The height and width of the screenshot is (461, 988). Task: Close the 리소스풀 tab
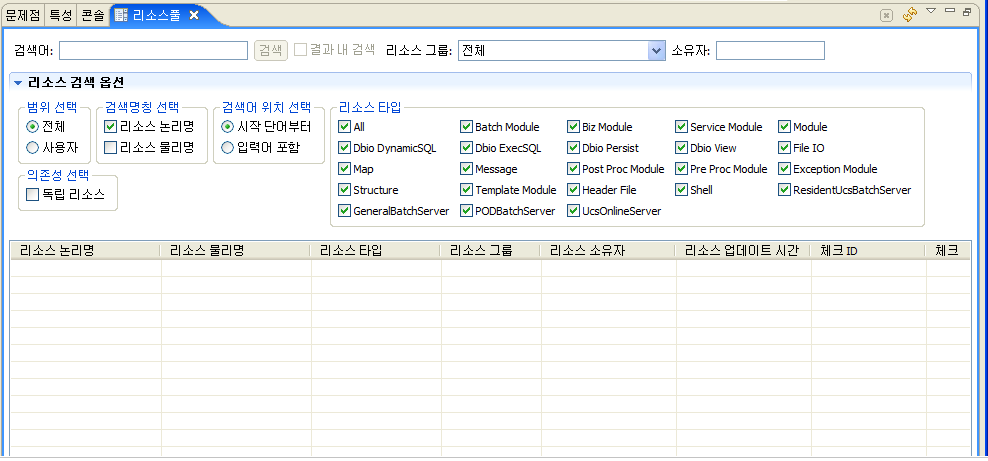pos(194,15)
